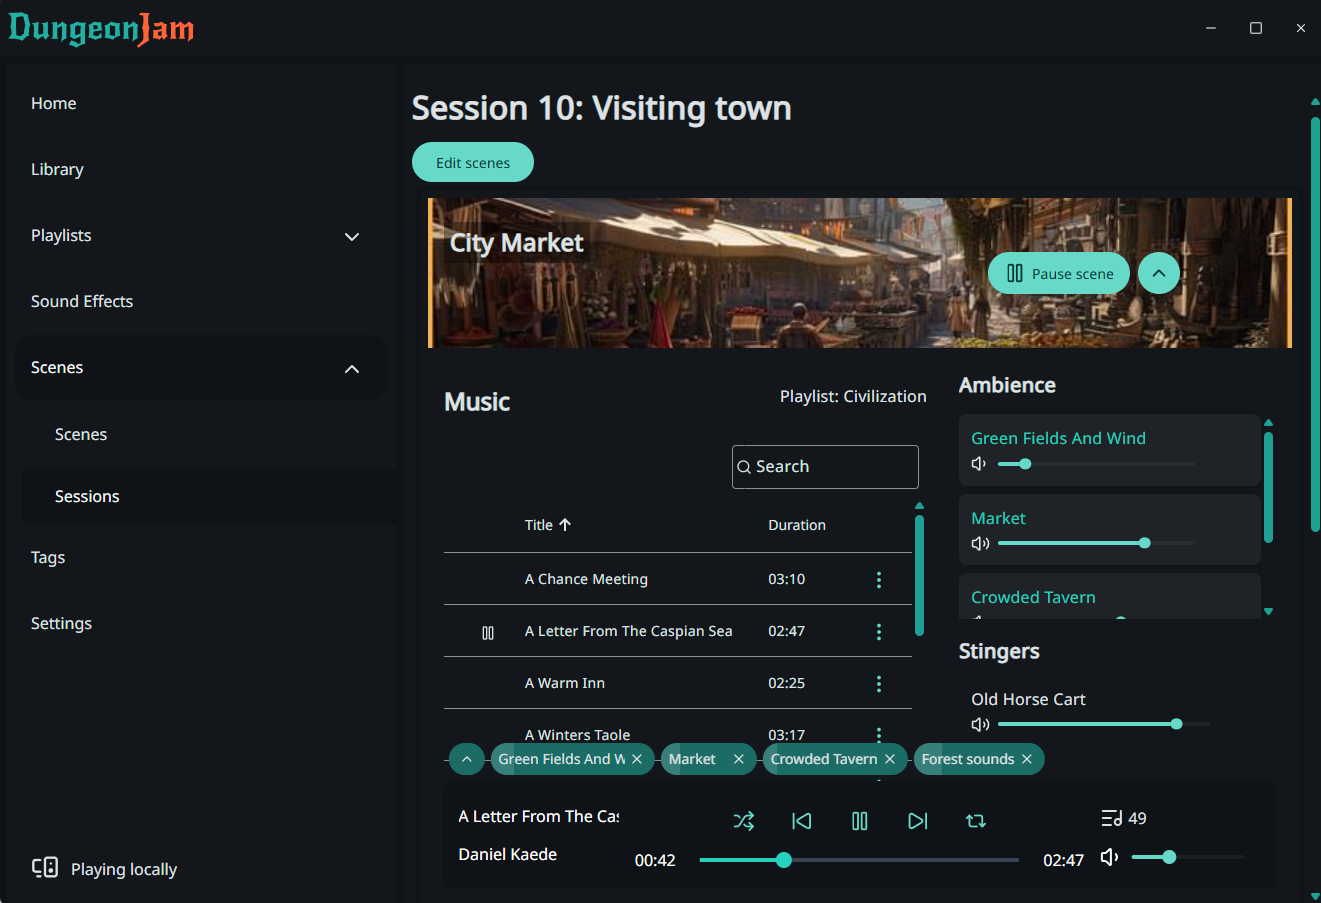Remove the Forest sounds chip
1321x903 pixels.
1027,759
